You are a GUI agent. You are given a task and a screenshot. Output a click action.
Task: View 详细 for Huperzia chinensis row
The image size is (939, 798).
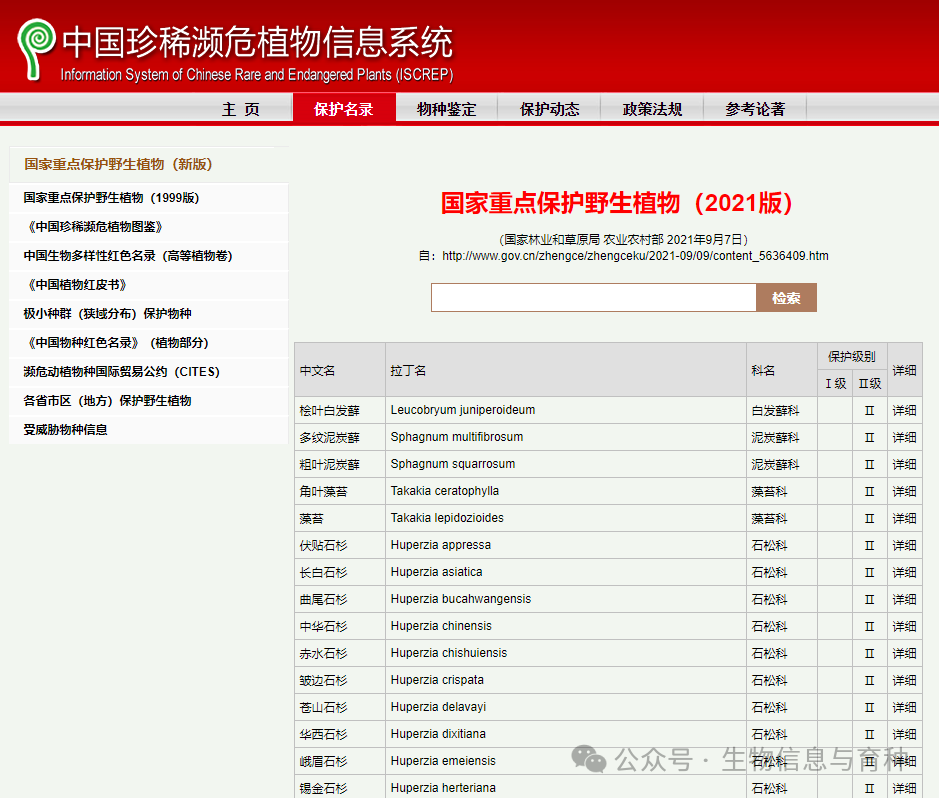(903, 626)
